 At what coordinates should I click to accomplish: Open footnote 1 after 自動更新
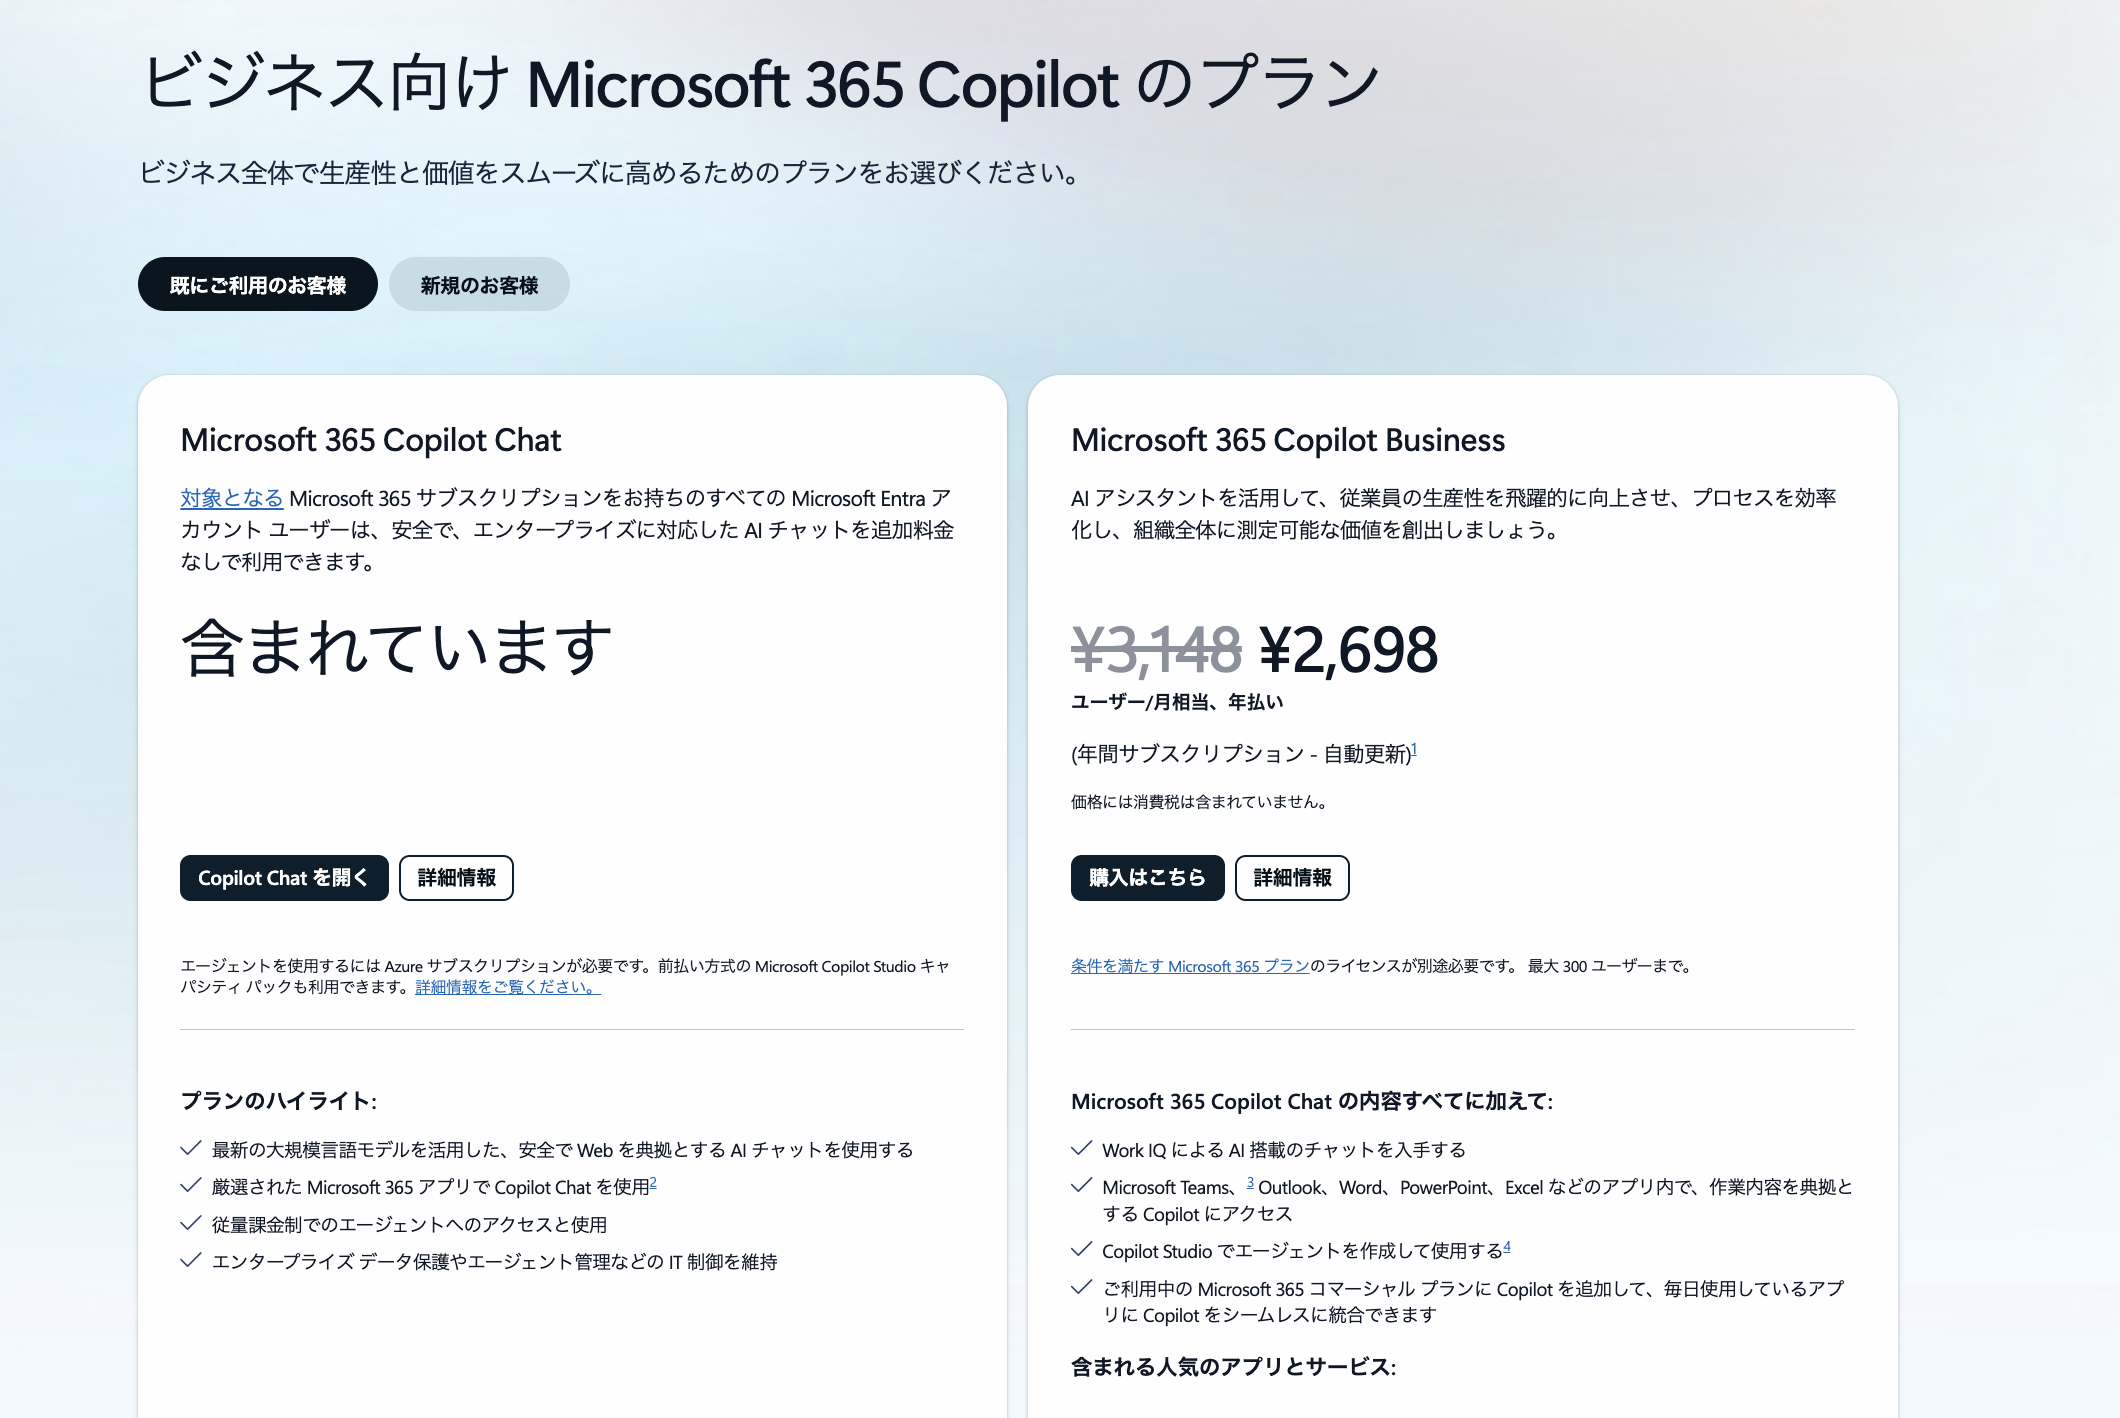click(x=1414, y=748)
